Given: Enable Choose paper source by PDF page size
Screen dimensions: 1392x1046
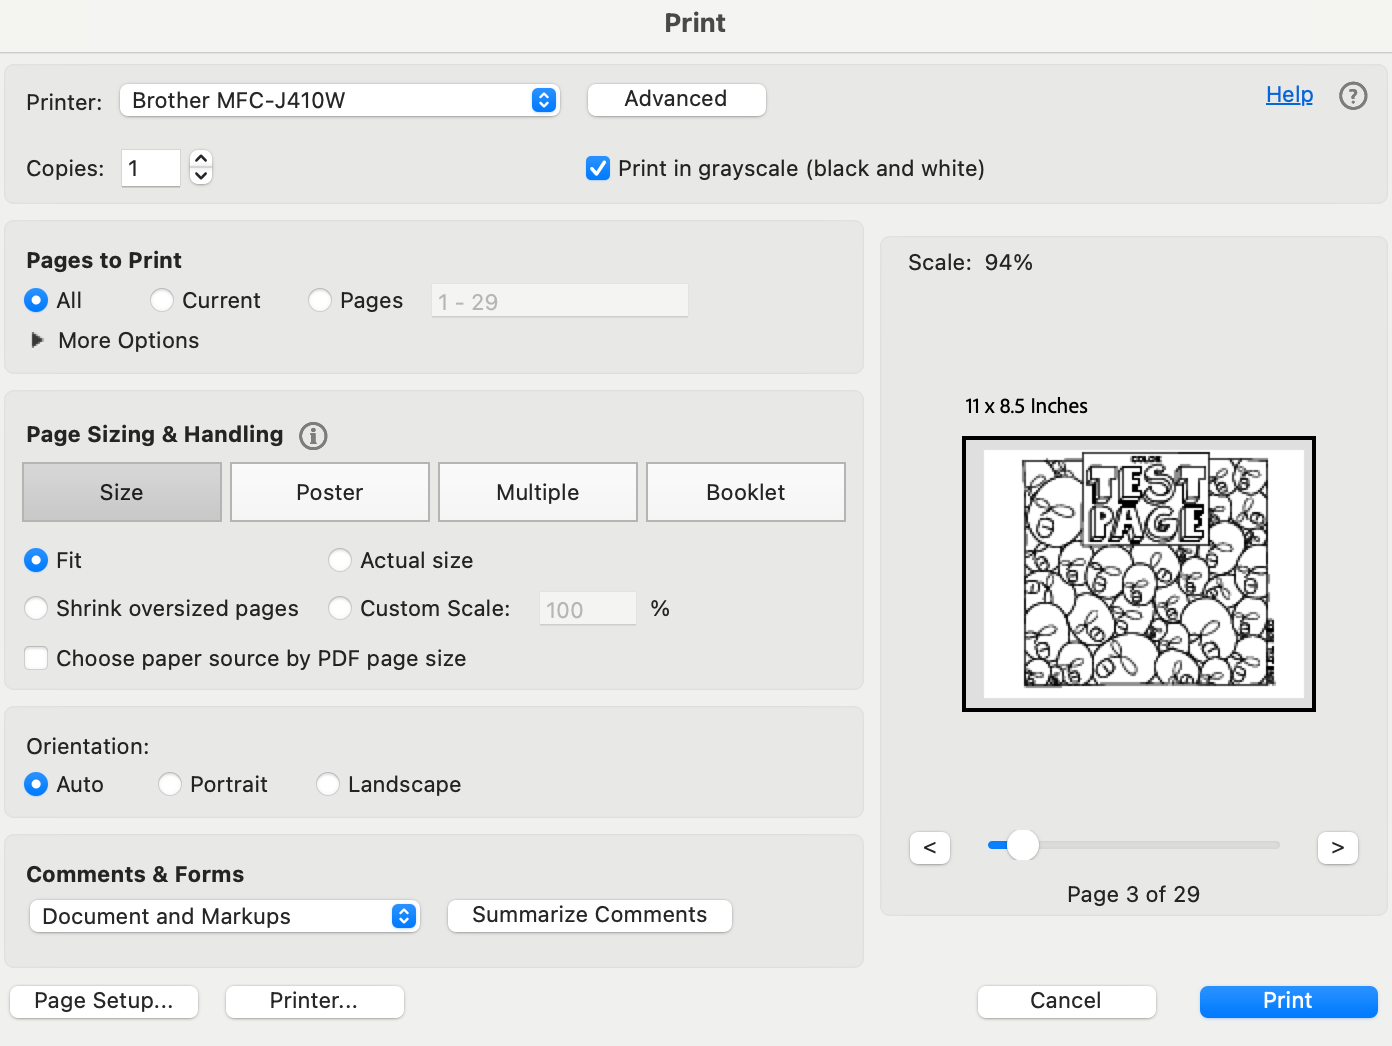Looking at the screenshot, I should click(37, 658).
